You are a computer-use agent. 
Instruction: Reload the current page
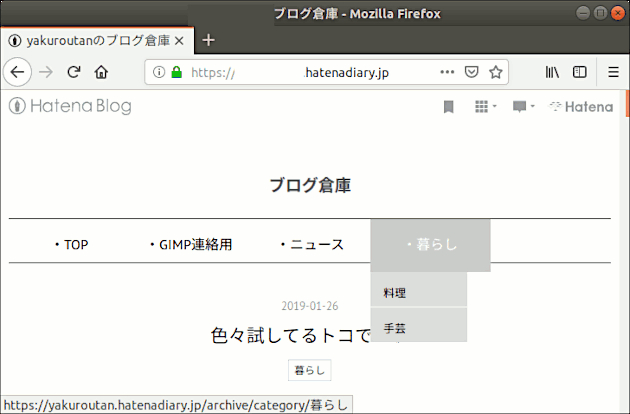74,72
